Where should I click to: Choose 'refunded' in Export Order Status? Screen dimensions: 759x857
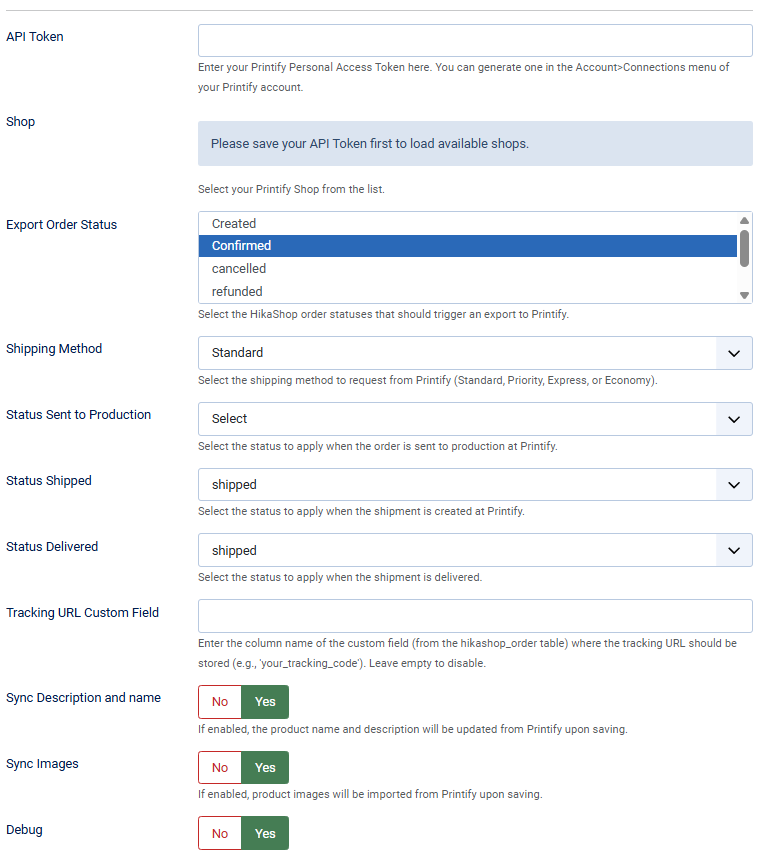click(x=467, y=292)
